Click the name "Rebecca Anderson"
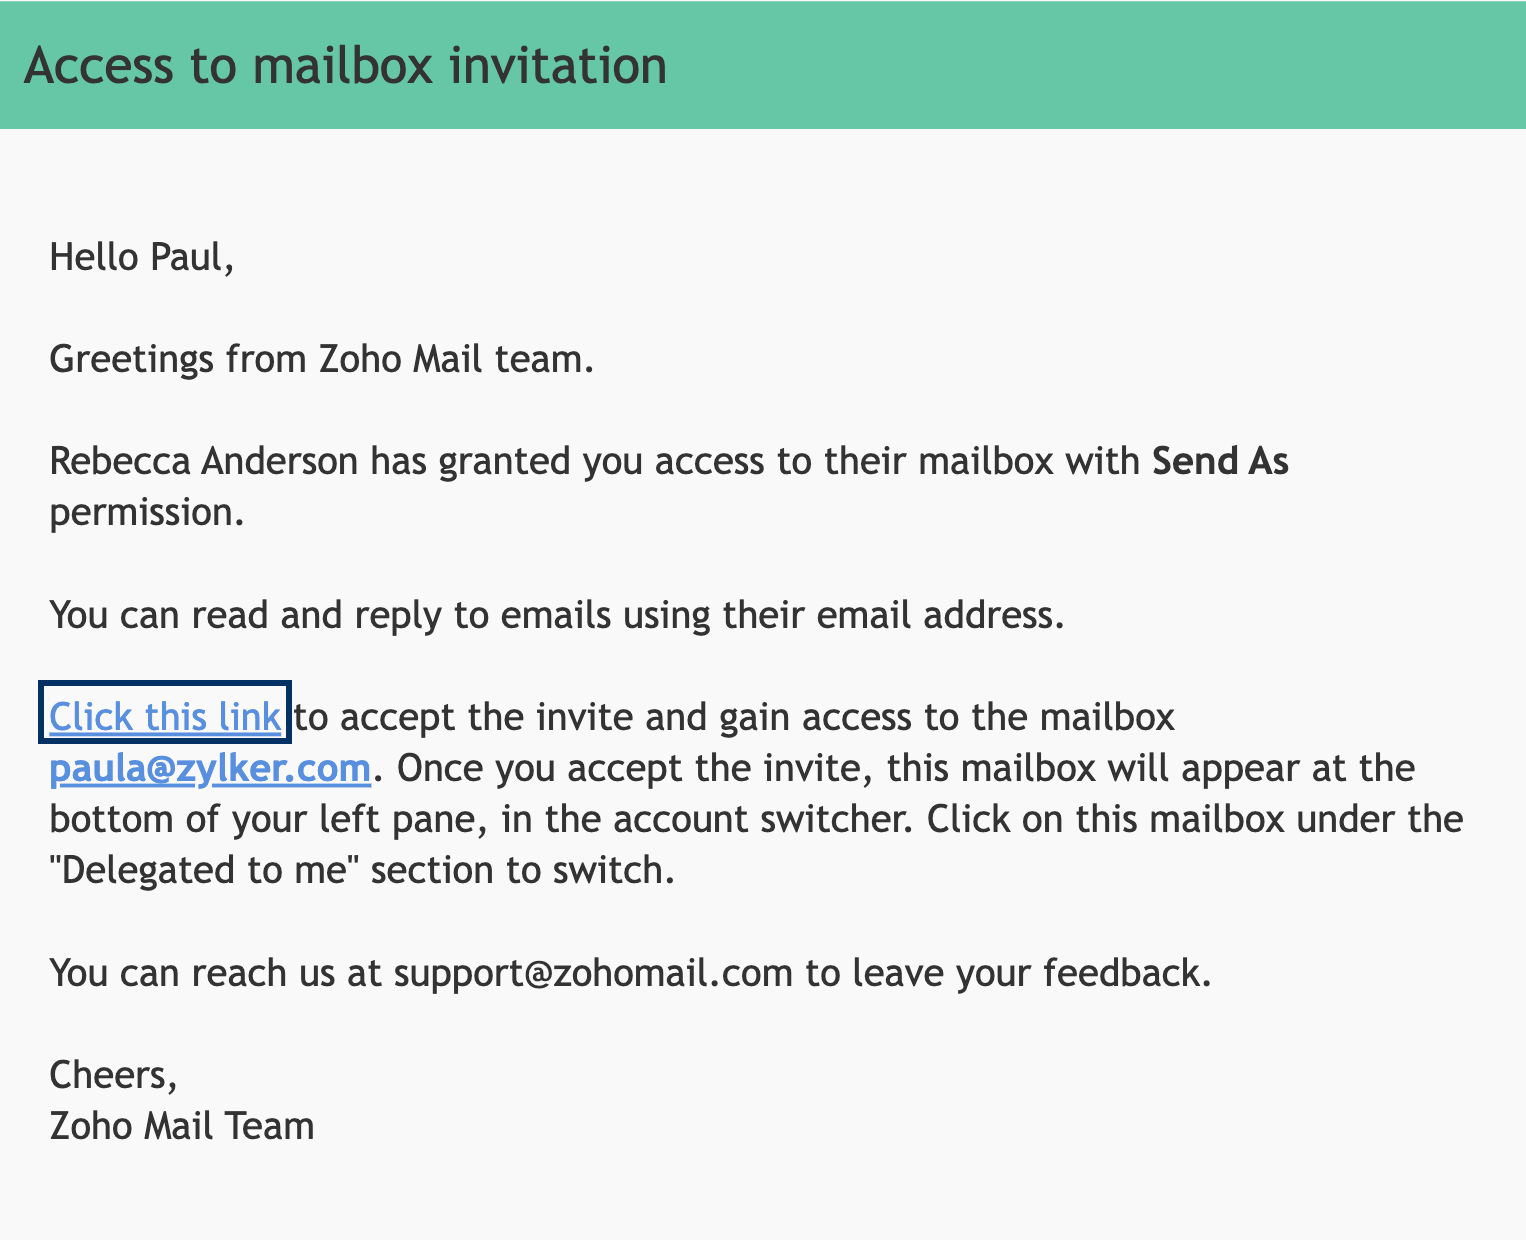Screen dimensions: 1526x1240 pyautogui.click(x=203, y=461)
